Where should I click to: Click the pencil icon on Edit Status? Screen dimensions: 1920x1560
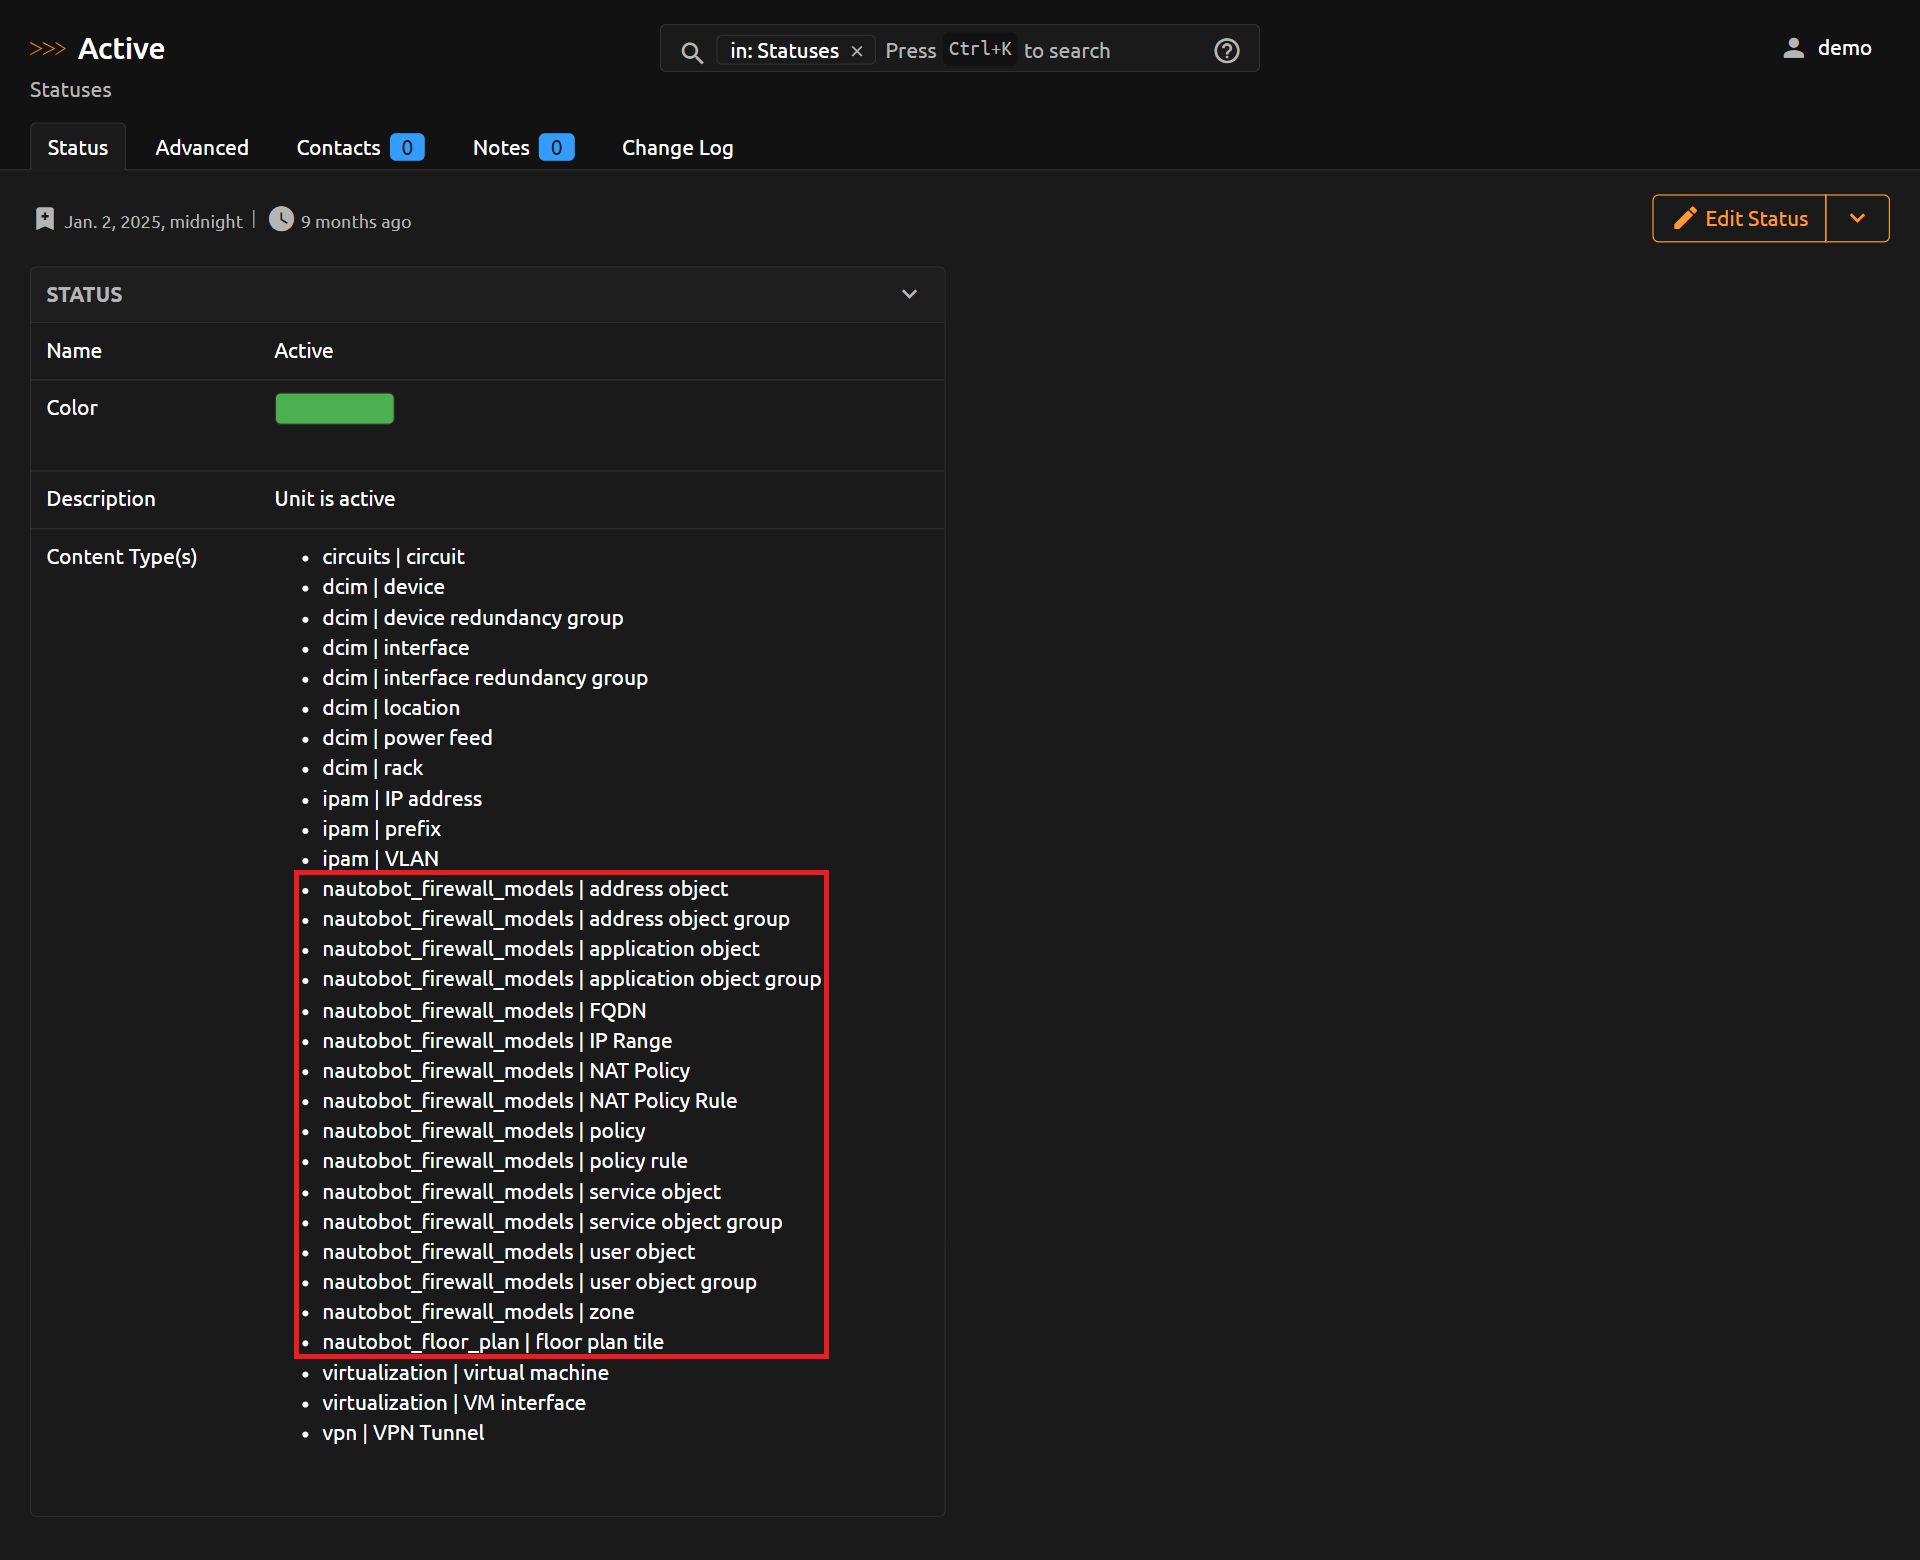1685,218
